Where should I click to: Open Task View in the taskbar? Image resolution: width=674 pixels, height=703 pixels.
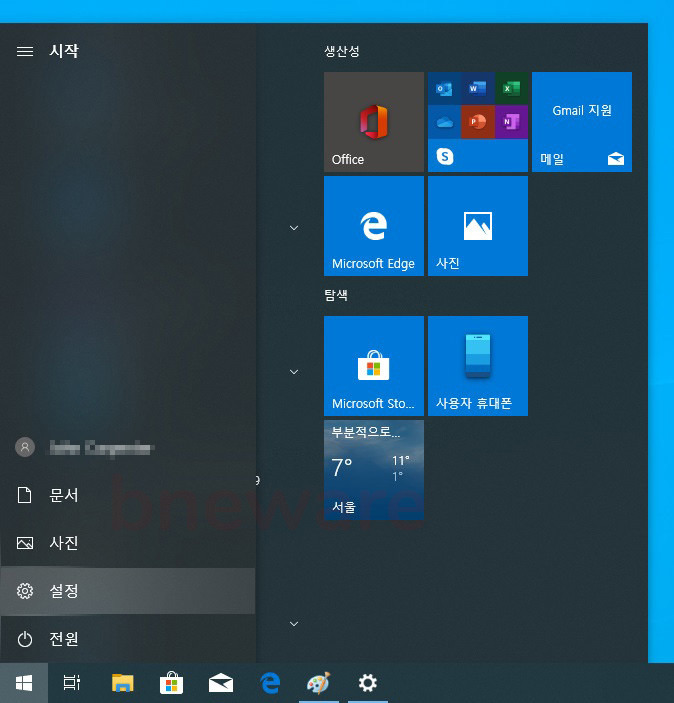click(72, 683)
